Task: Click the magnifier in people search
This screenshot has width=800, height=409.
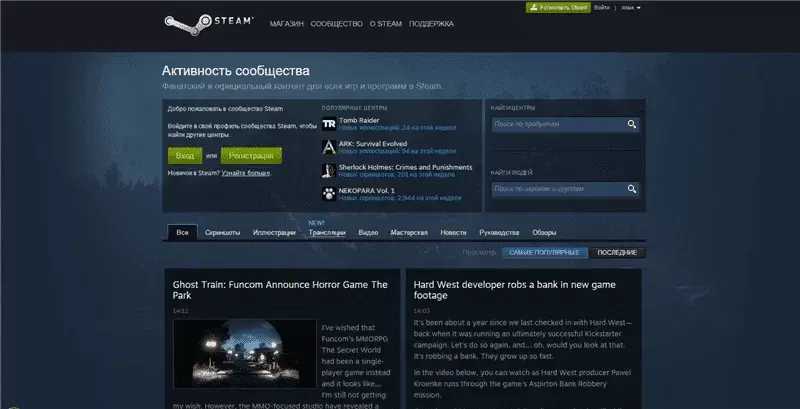Action: [632, 189]
